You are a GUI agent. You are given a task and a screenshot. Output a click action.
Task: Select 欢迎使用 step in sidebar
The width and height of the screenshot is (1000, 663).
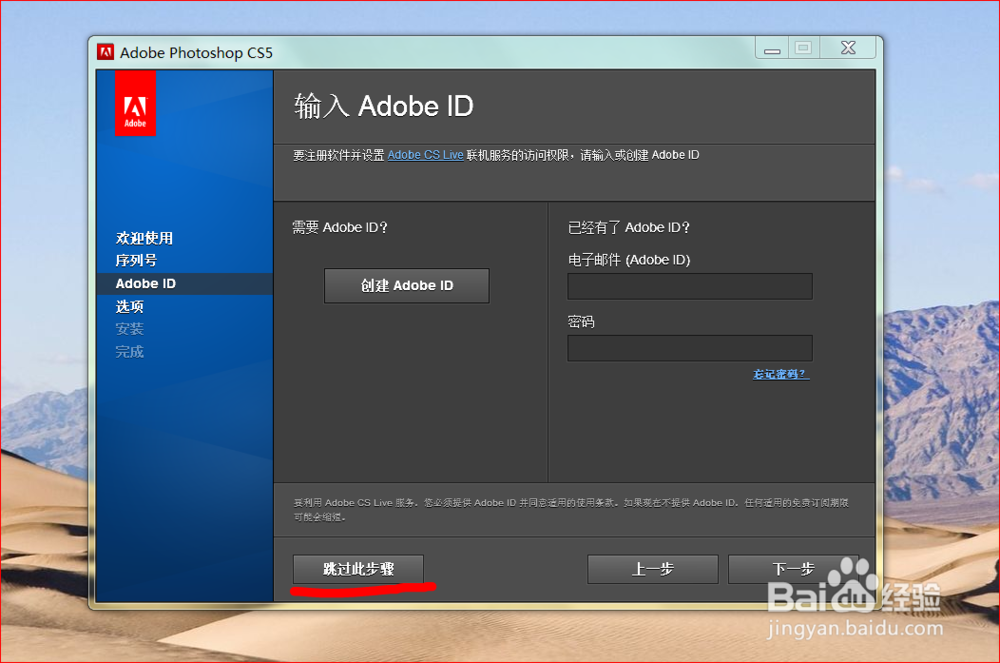coord(144,238)
